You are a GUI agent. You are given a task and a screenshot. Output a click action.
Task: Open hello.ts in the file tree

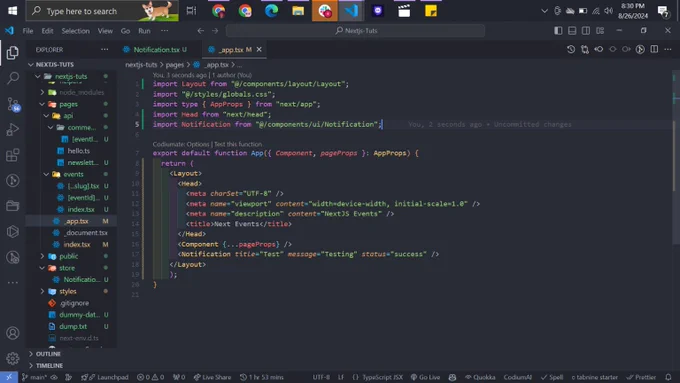click(x=78, y=151)
